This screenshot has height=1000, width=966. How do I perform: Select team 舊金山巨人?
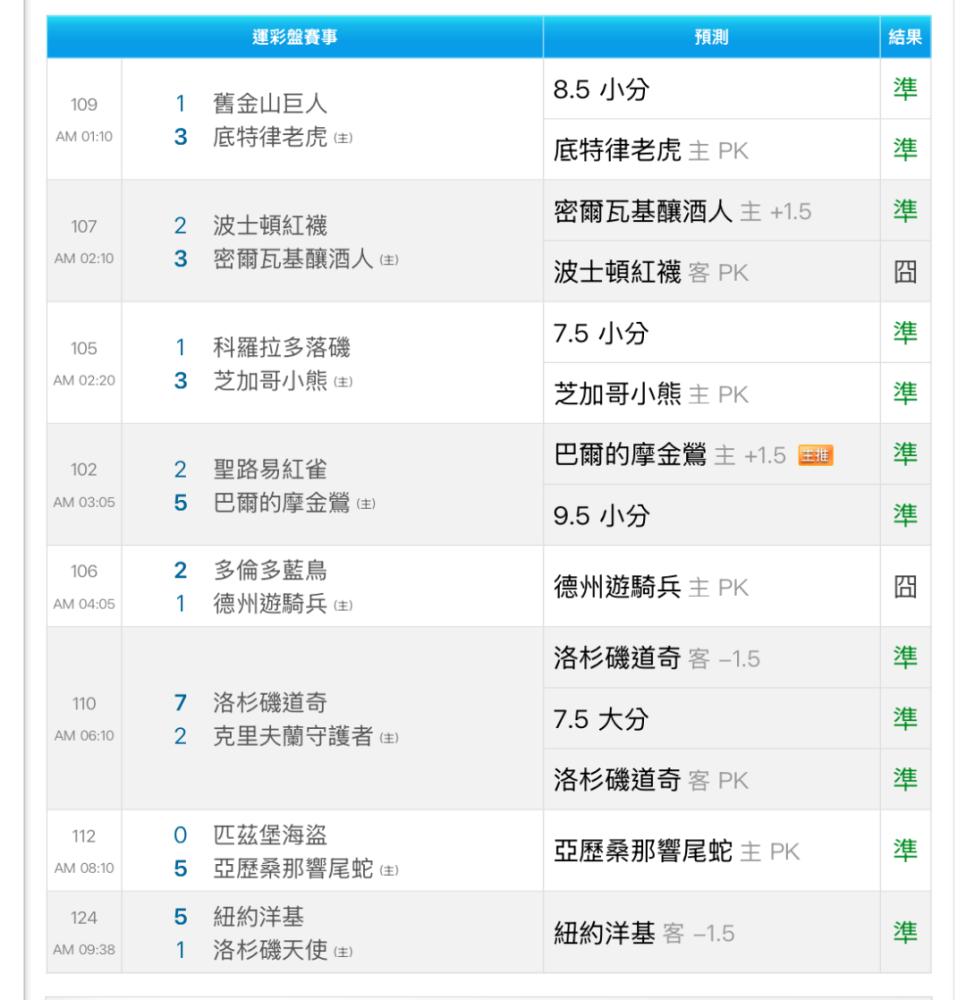click(x=270, y=103)
